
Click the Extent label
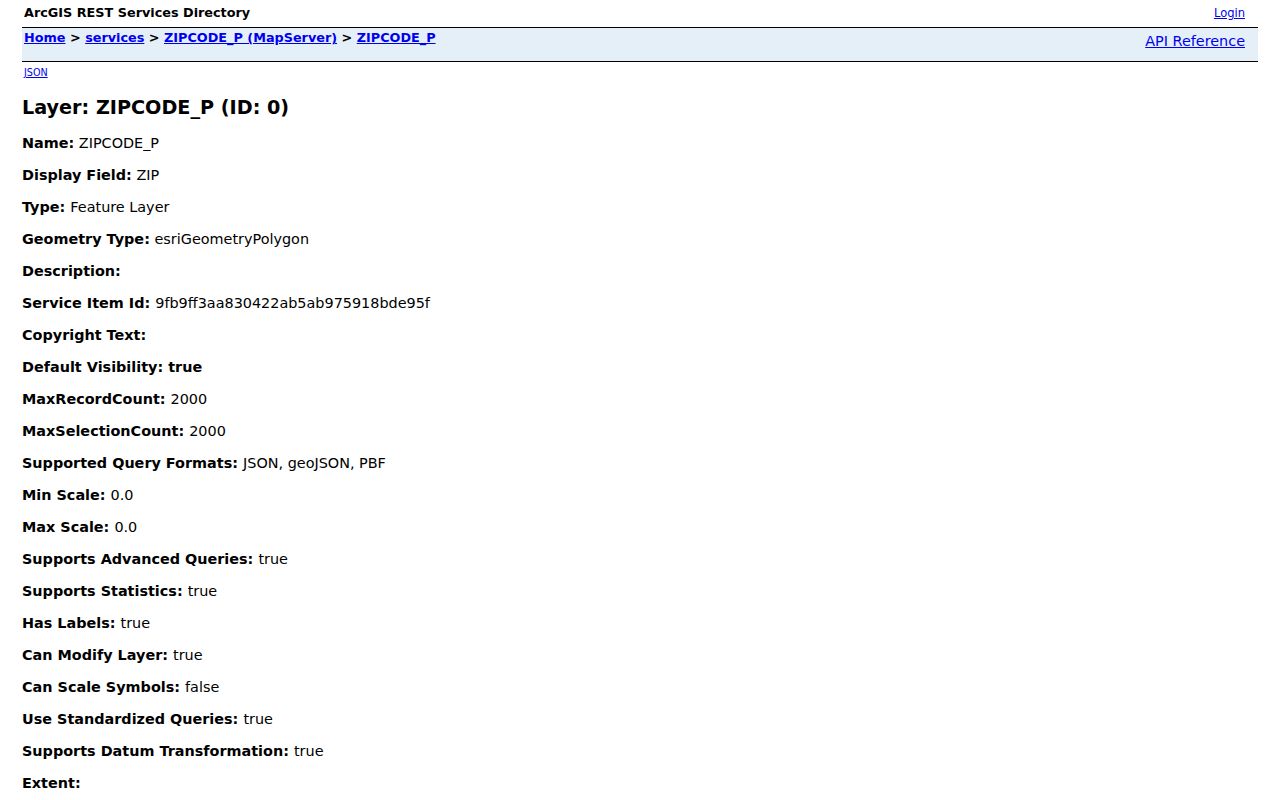pos(51,783)
